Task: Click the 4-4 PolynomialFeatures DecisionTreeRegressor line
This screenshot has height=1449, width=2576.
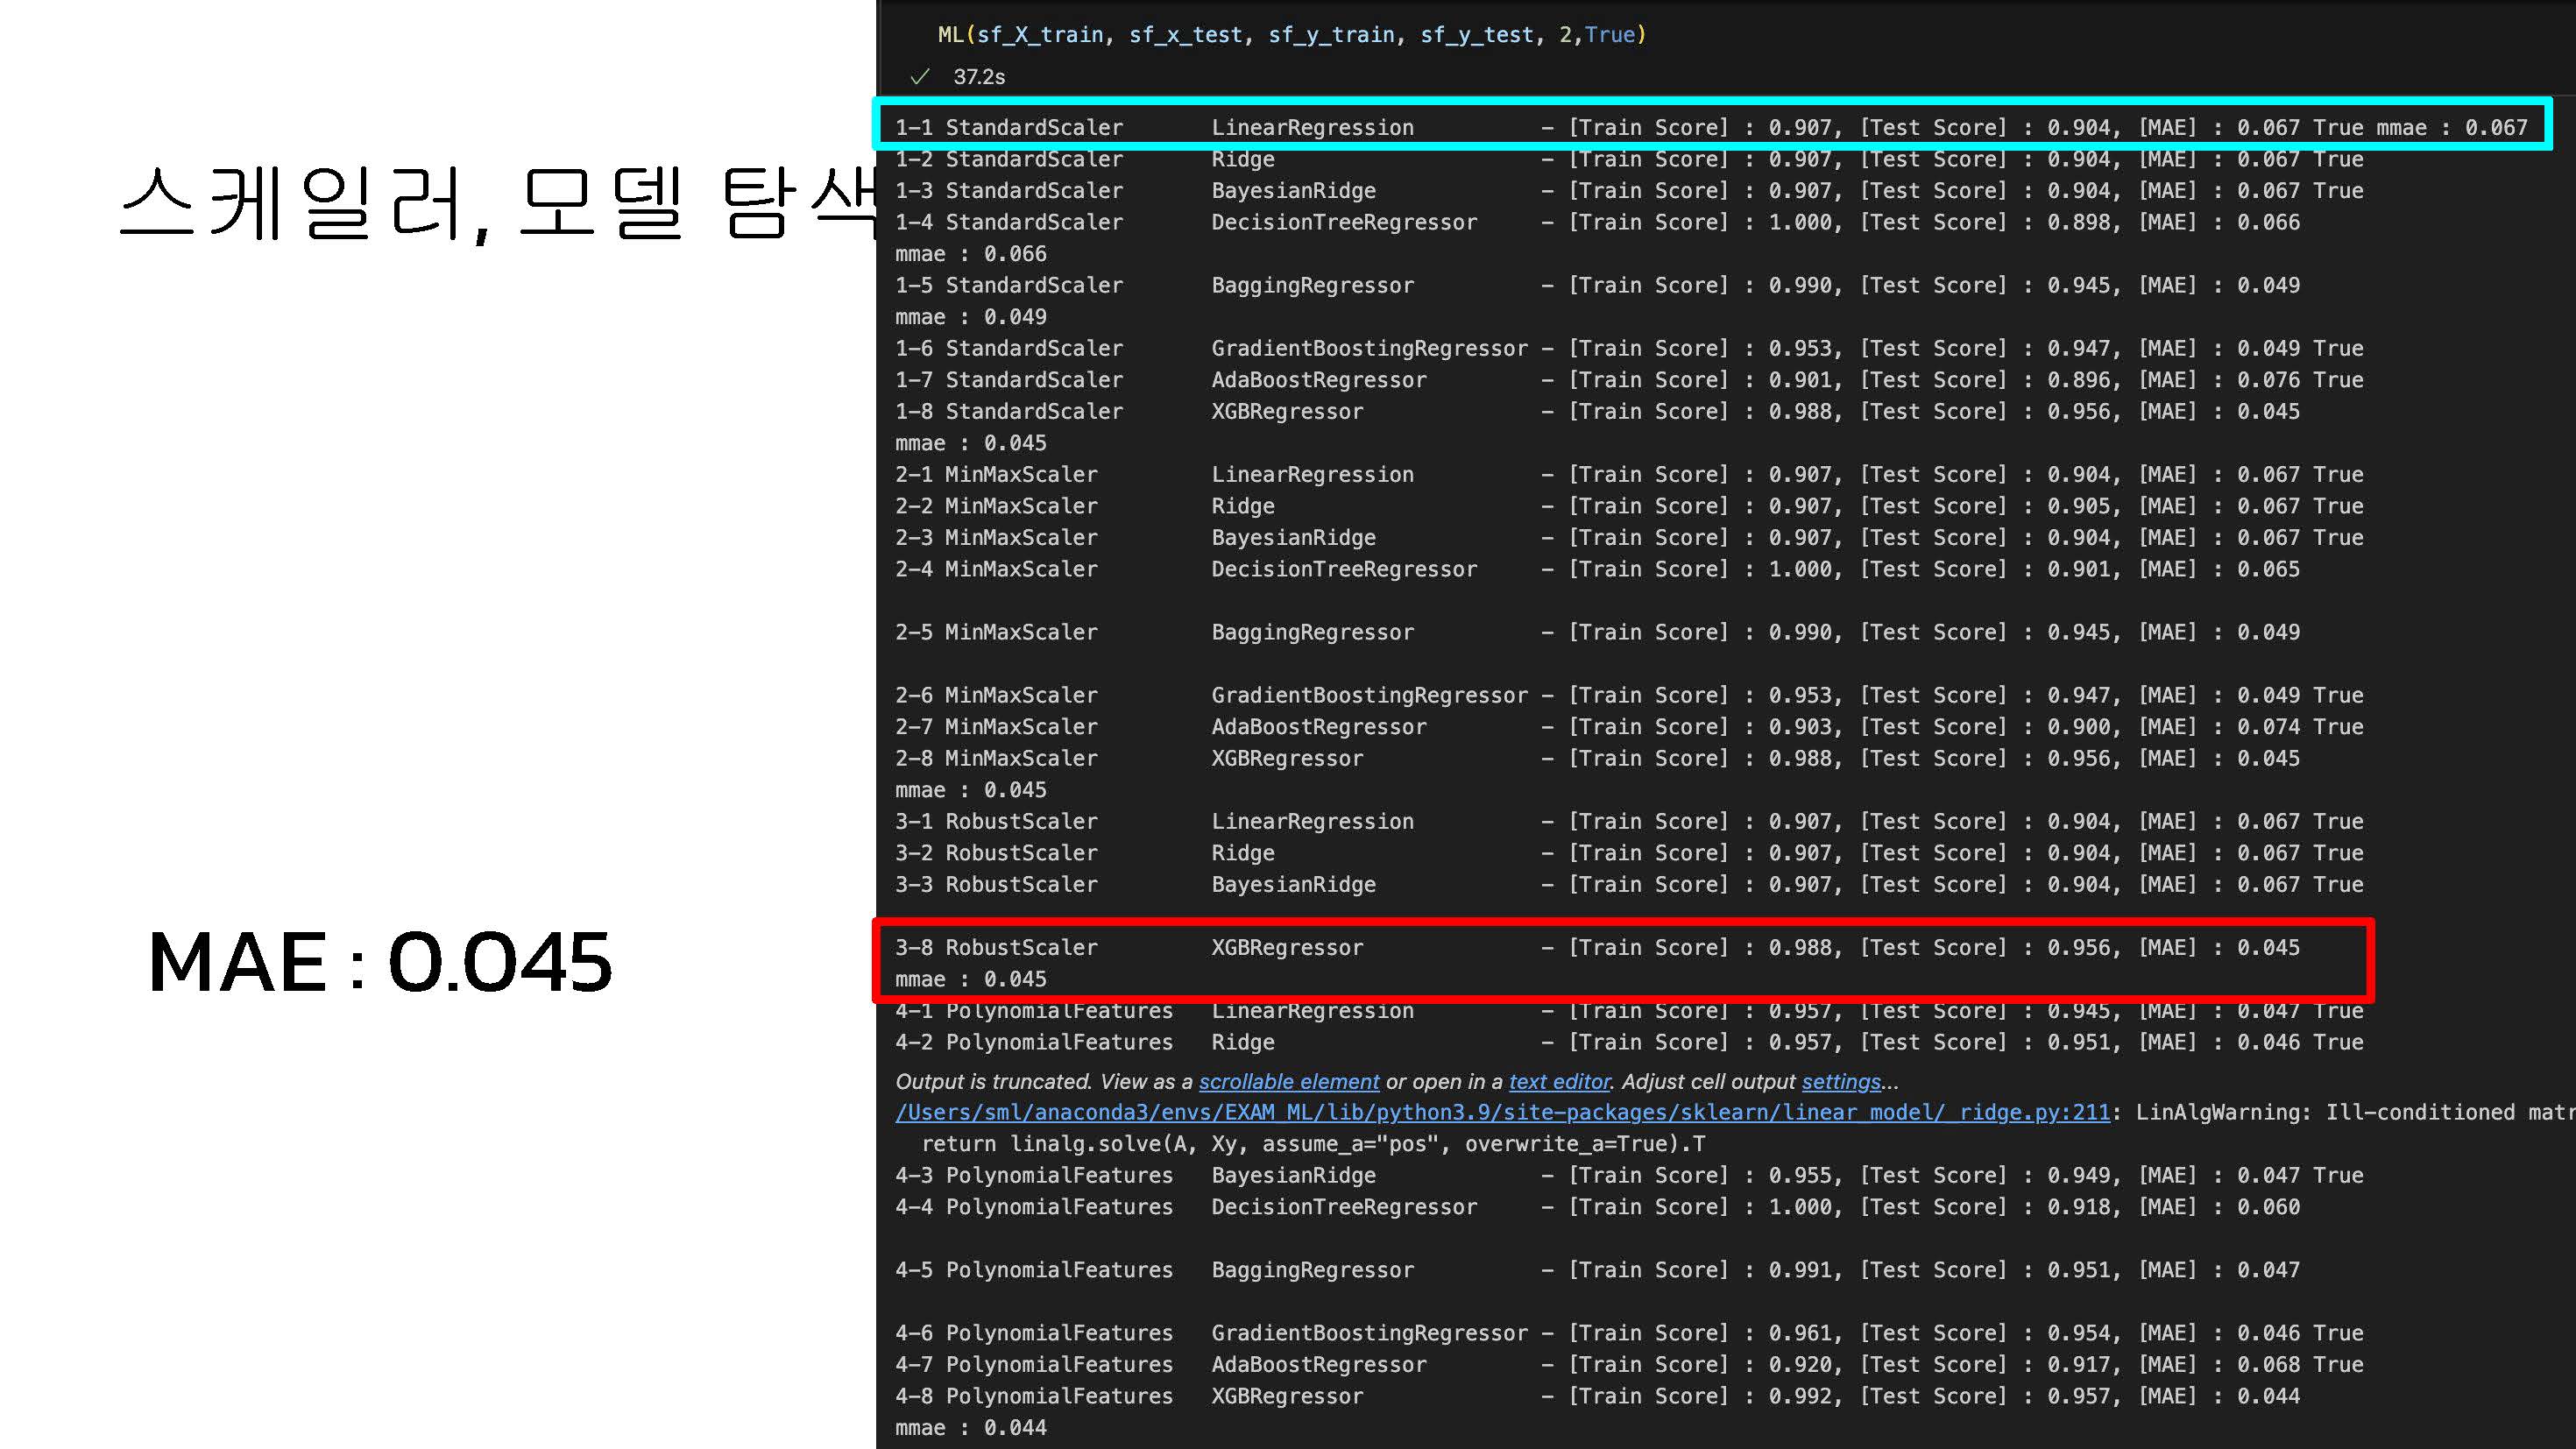Action: (1596, 1207)
